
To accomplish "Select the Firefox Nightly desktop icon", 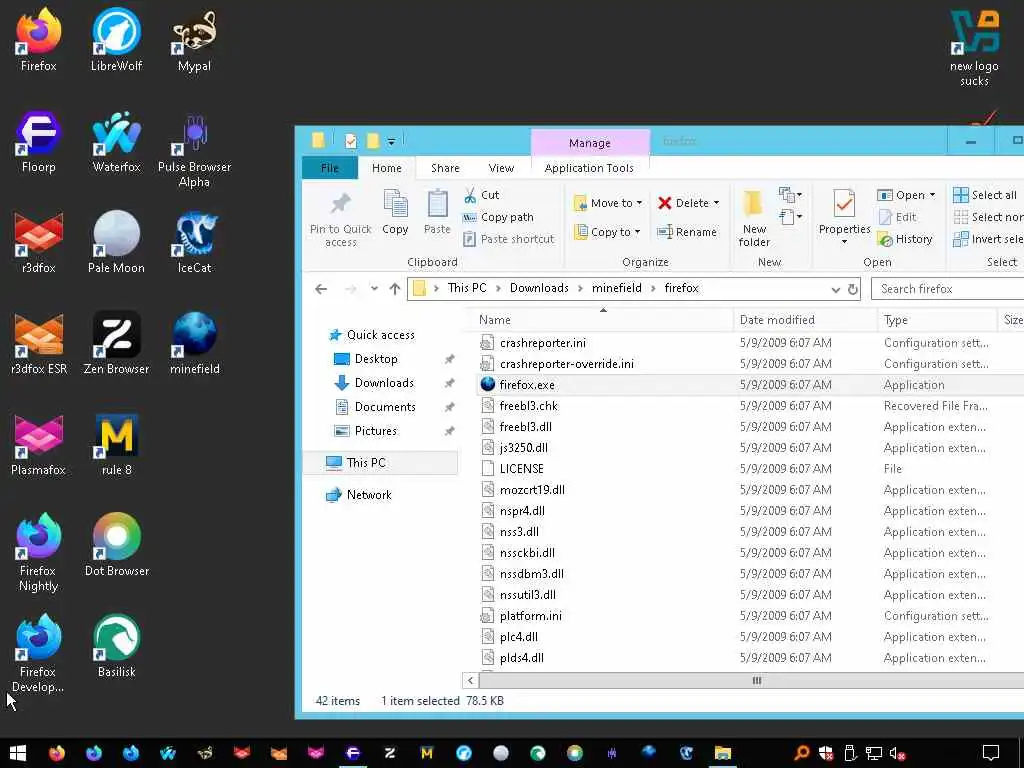I will click(39, 552).
